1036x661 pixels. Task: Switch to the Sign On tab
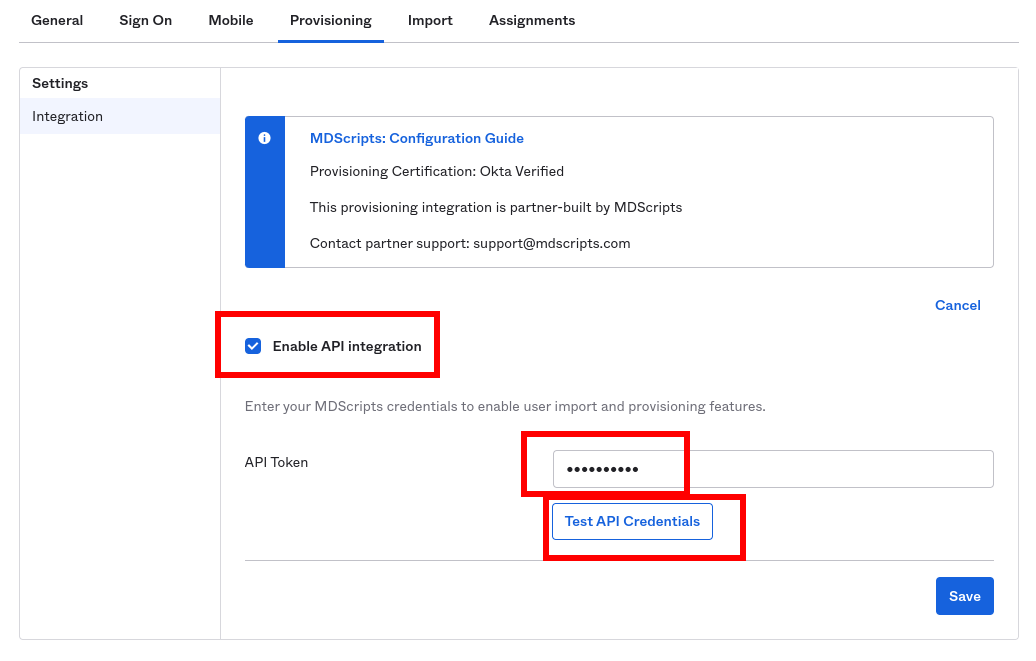145,20
